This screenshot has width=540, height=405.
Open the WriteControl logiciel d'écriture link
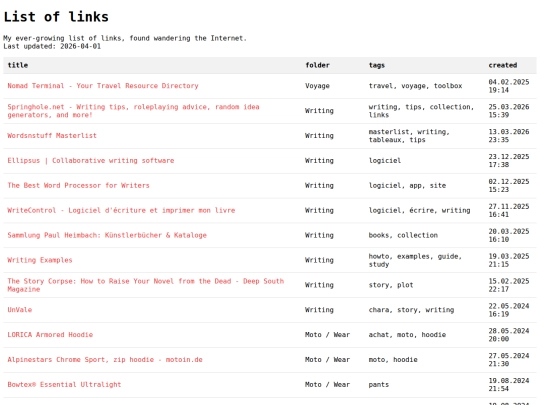tap(121, 210)
